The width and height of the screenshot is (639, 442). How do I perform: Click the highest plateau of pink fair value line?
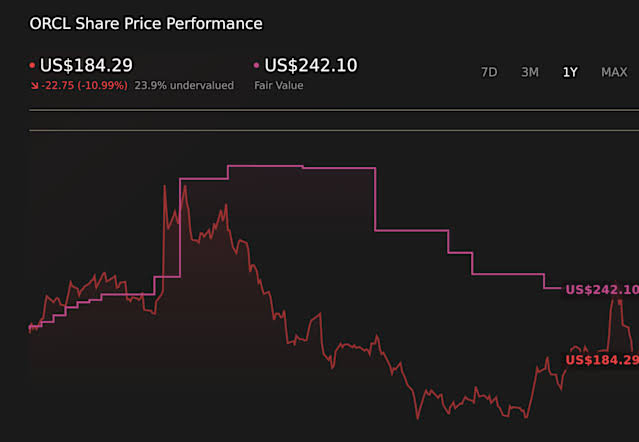point(265,166)
